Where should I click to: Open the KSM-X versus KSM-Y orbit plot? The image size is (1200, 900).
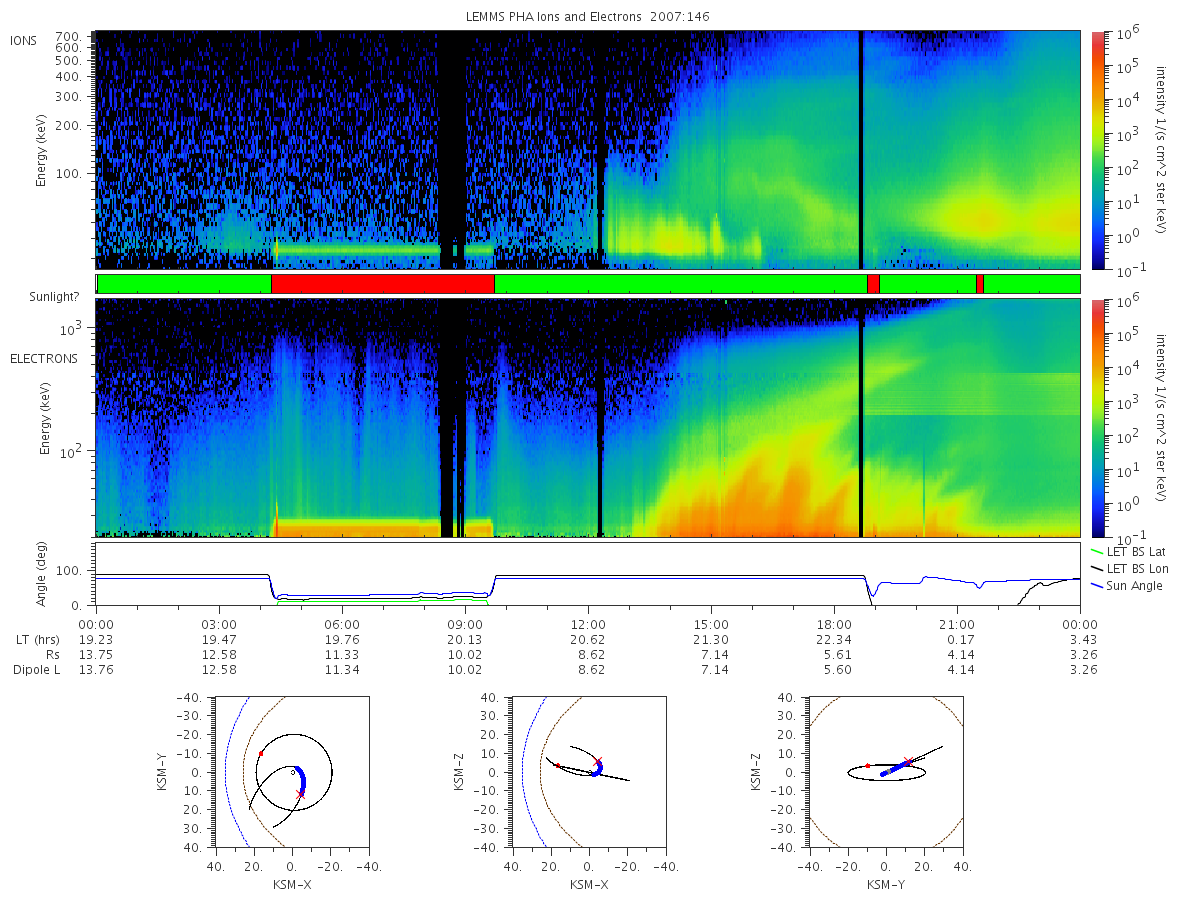point(291,772)
